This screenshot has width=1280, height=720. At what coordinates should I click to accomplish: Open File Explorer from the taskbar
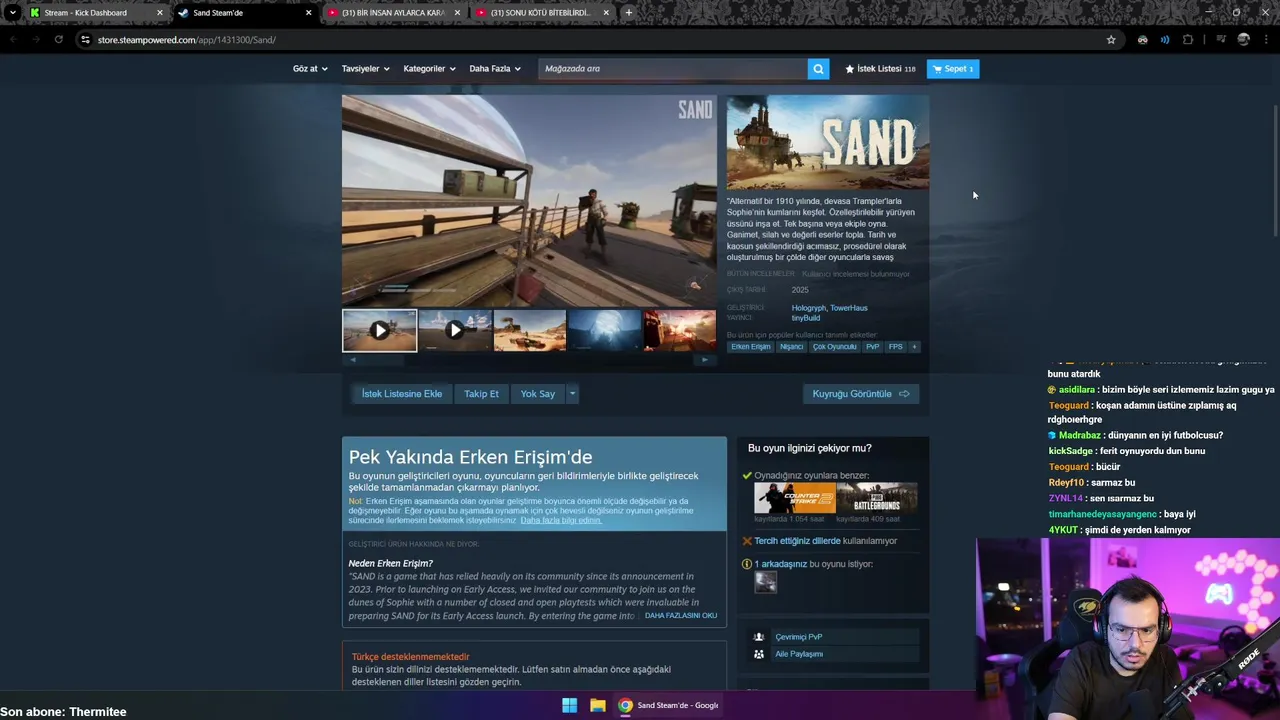[597, 705]
